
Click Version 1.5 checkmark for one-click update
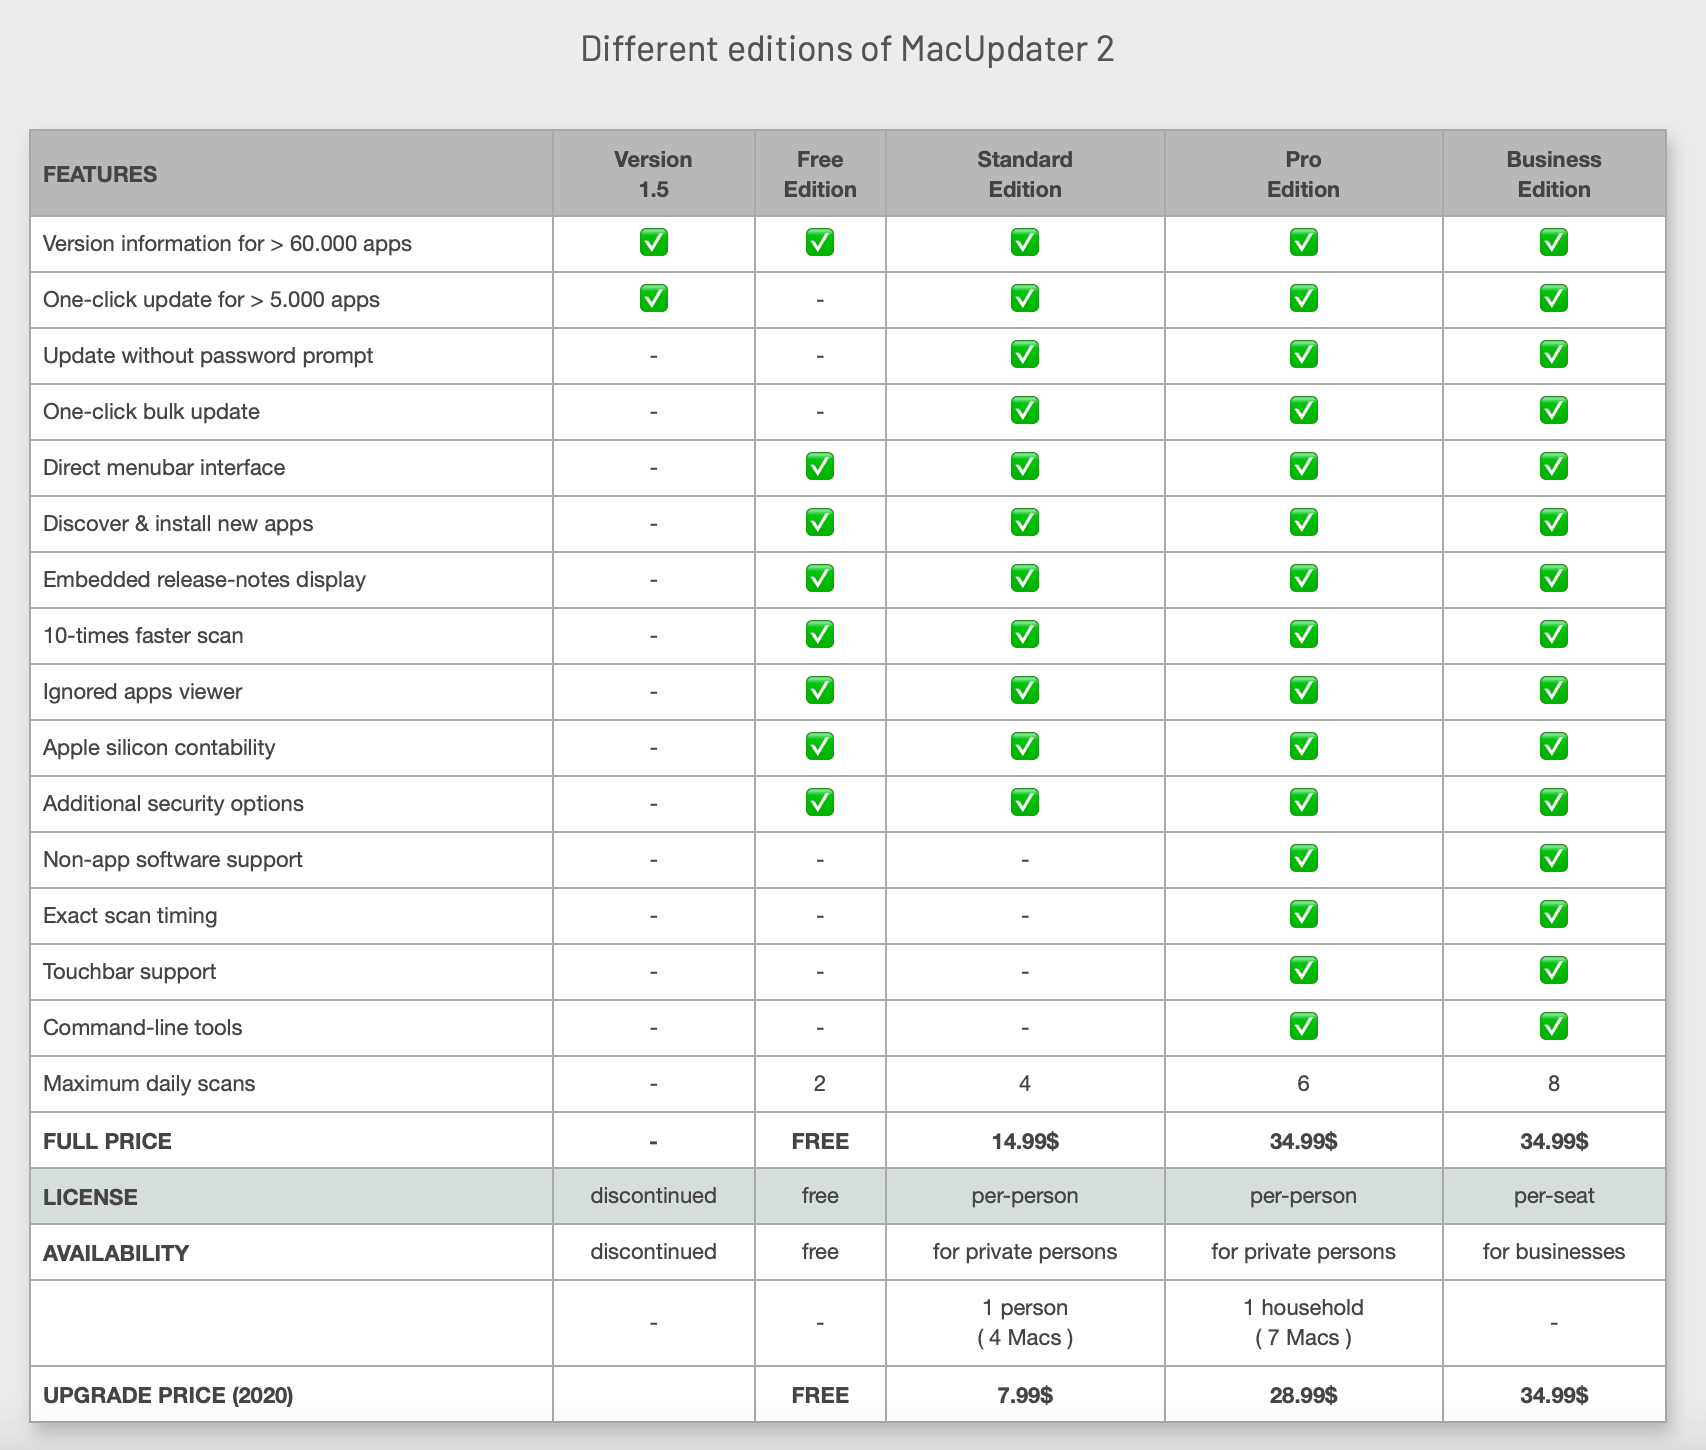653,299
